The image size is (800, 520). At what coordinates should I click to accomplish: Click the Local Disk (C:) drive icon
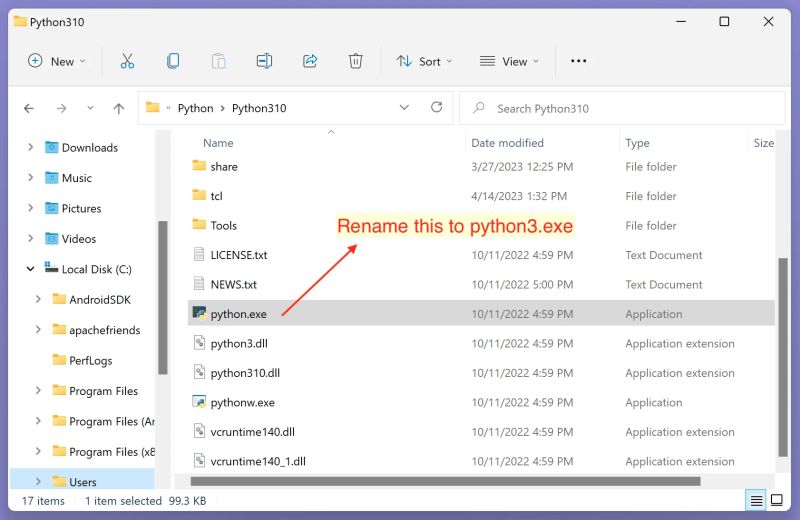coord(51,267)
